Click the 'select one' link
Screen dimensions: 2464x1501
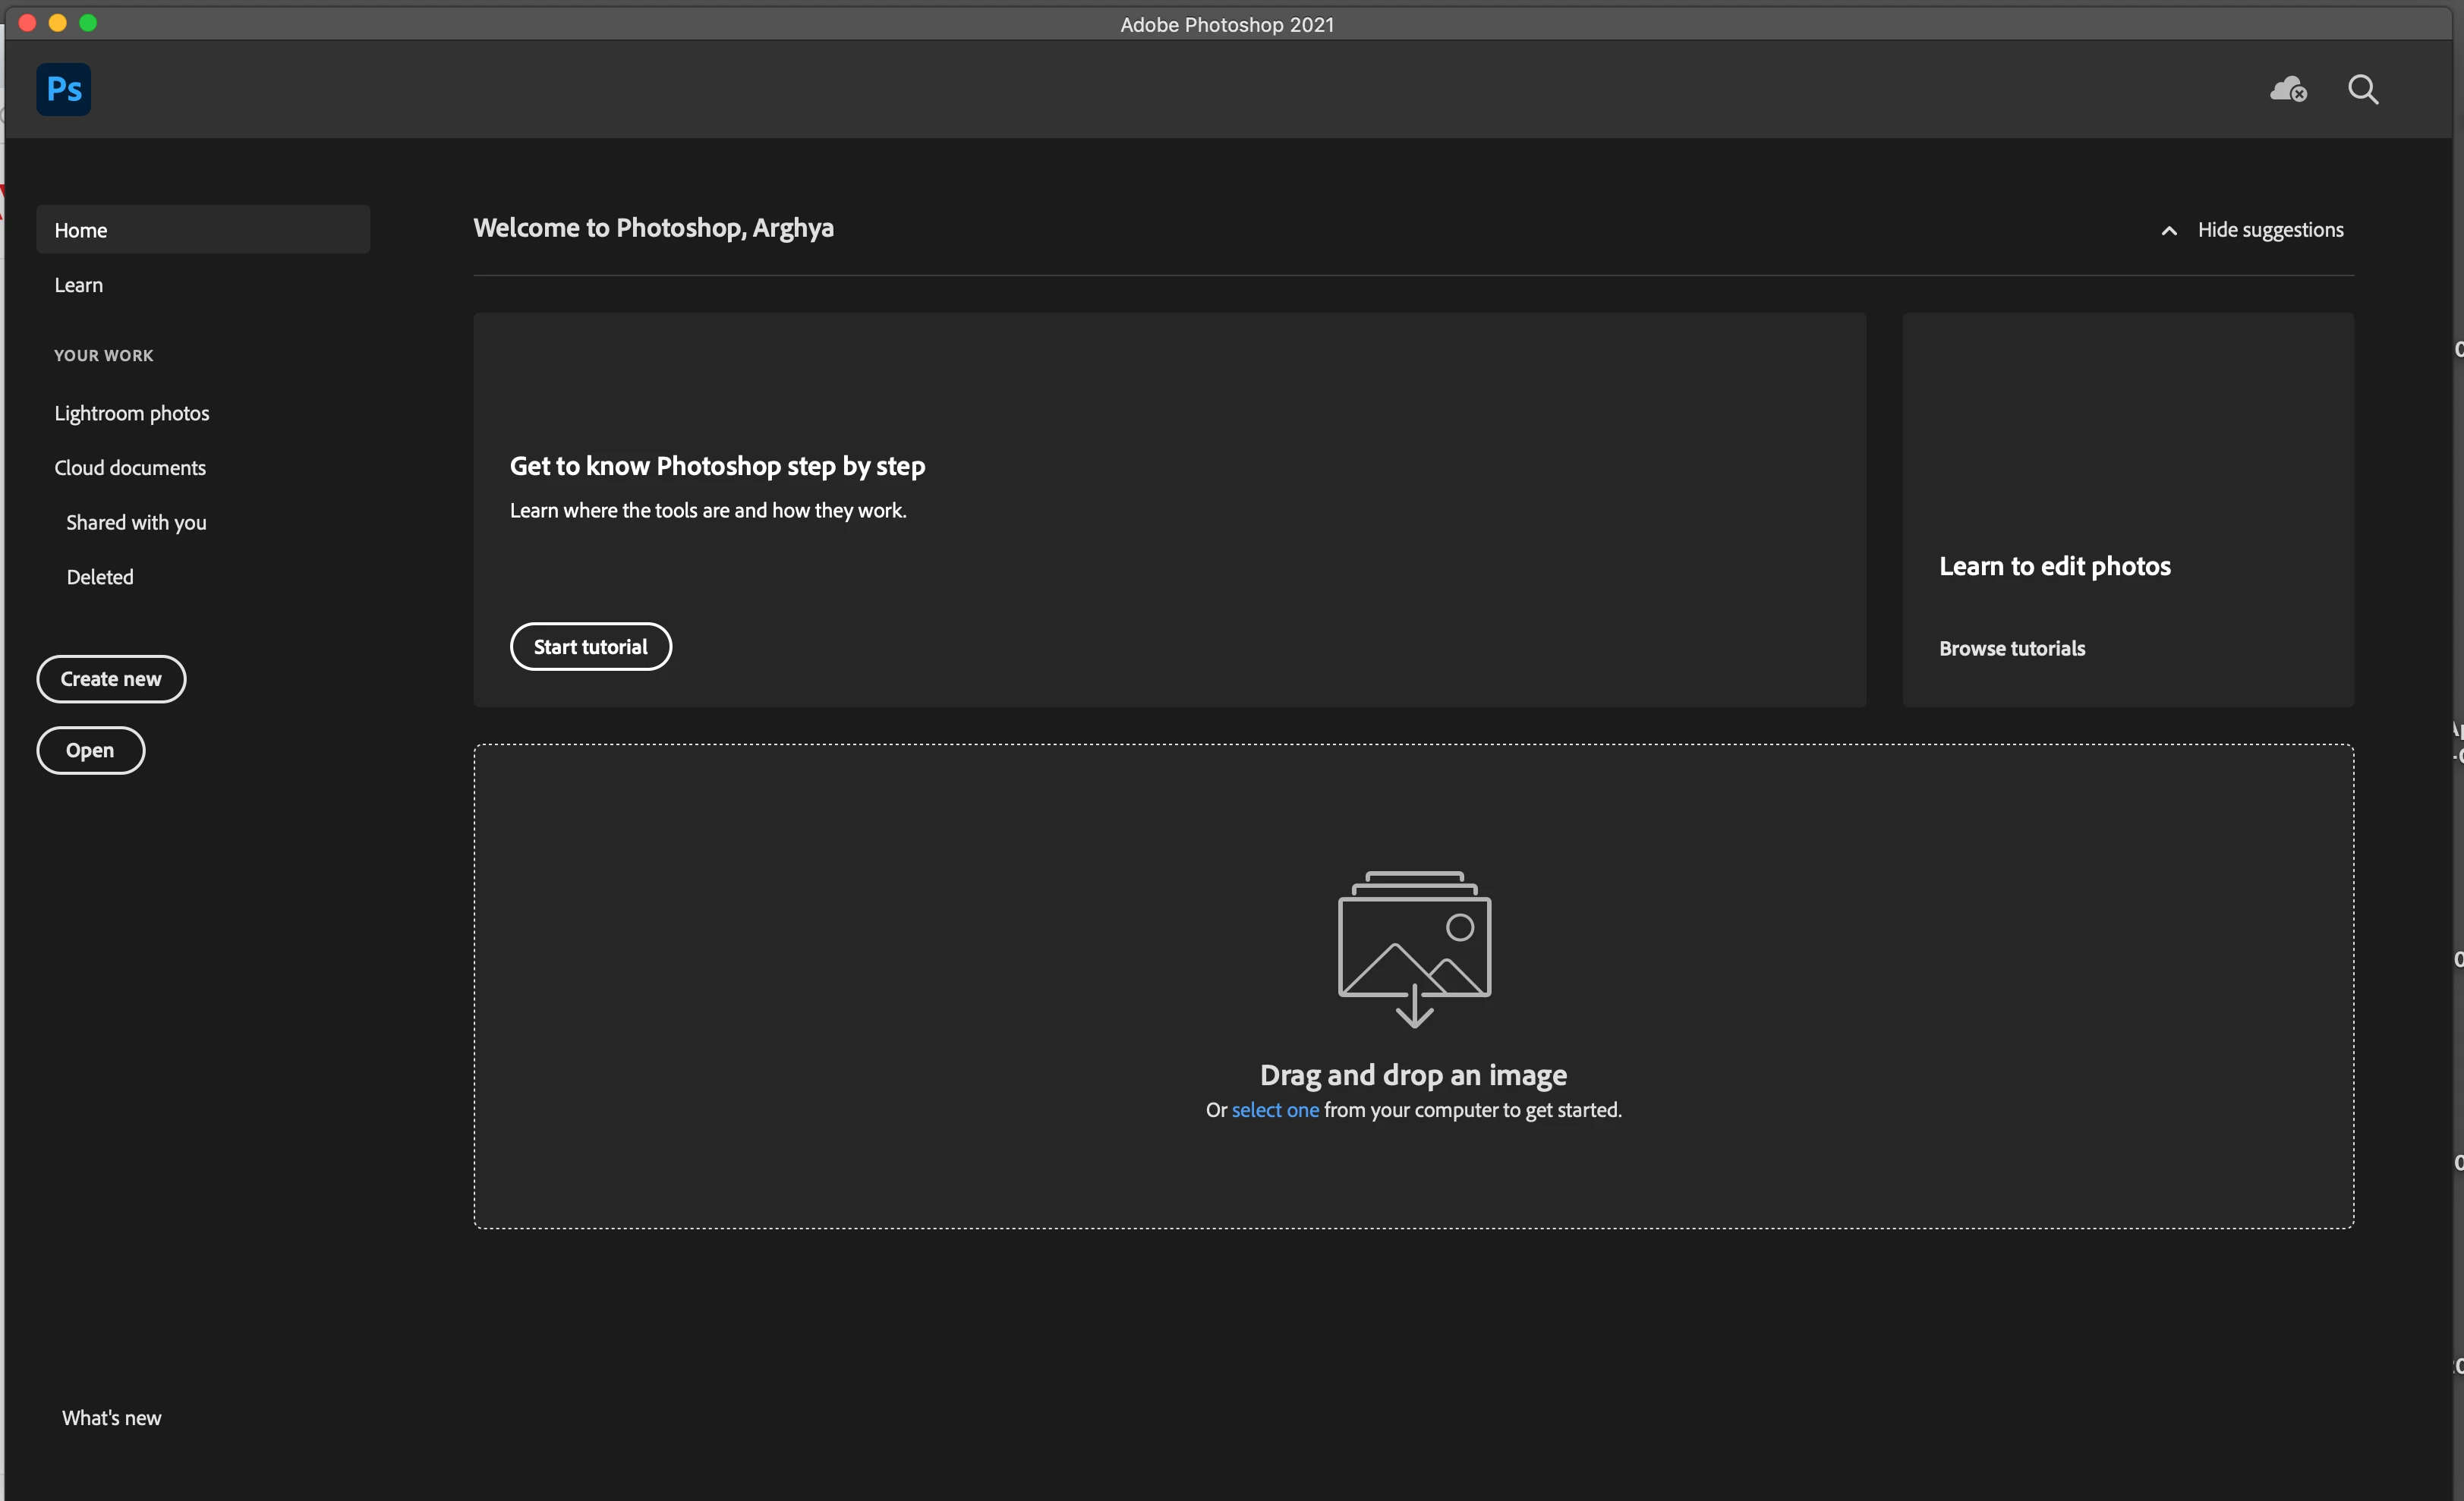pos(1275,1110)
